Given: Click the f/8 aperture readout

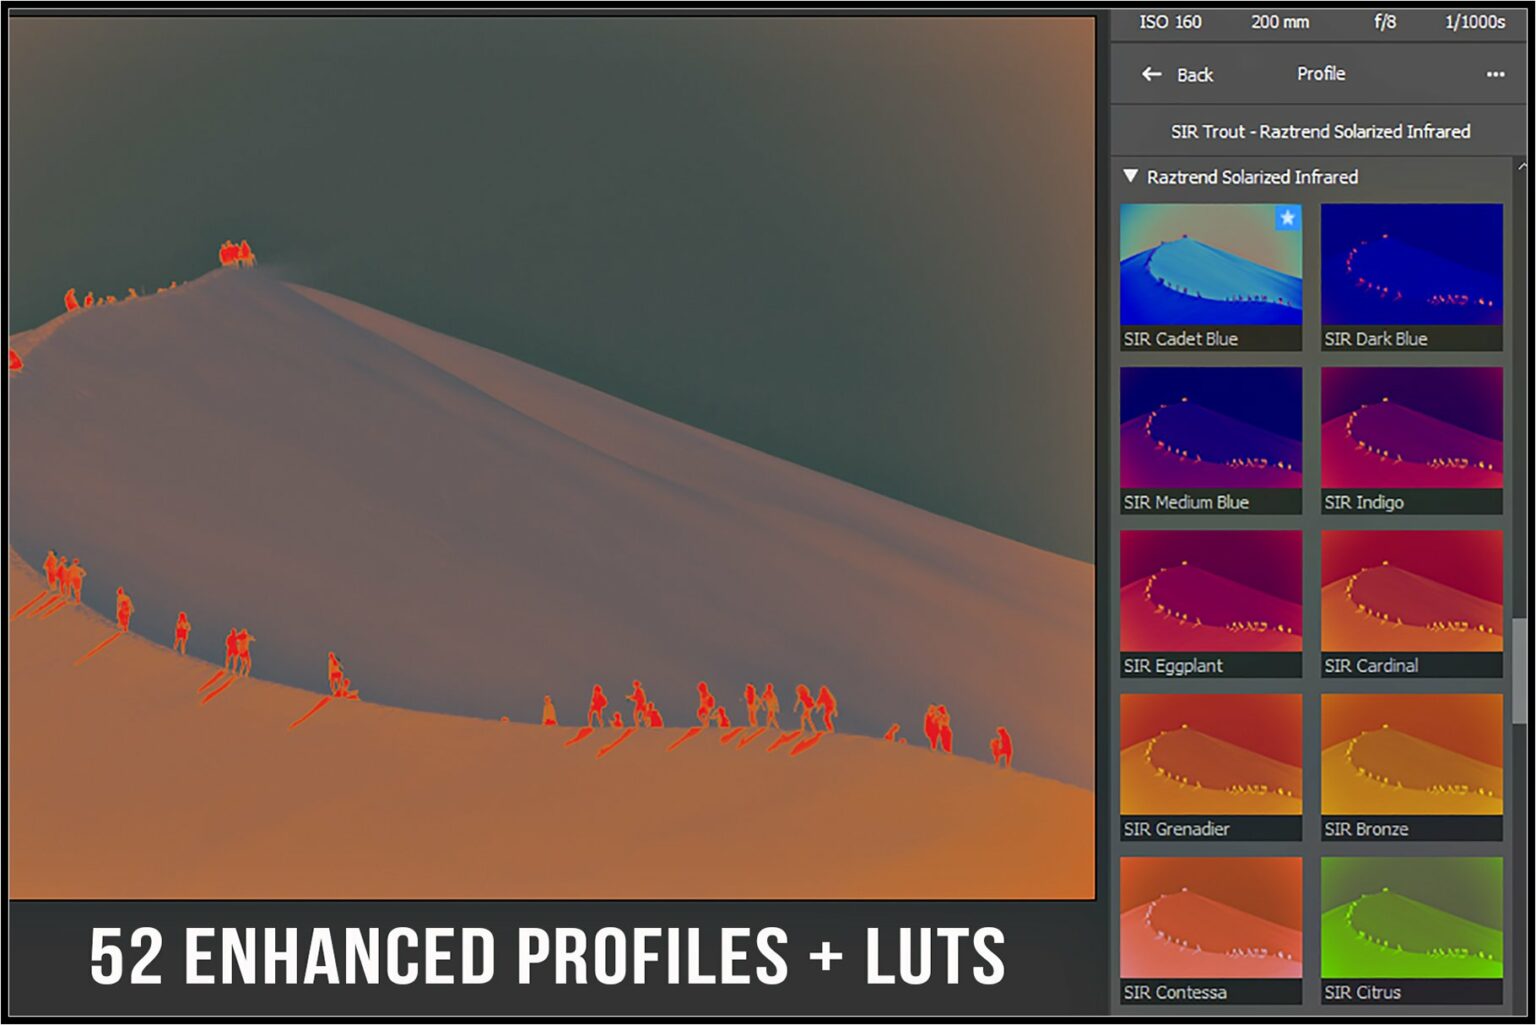Looking at the screenshot, I should point(1385,21).
